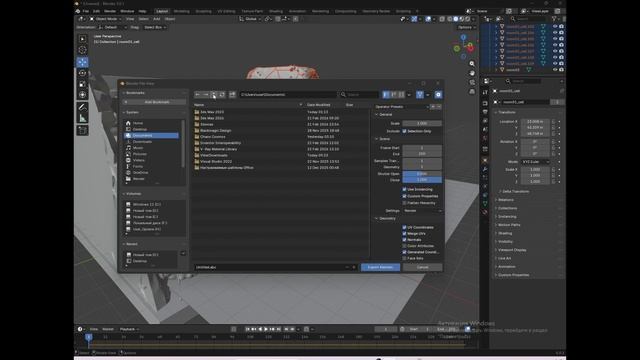The height and width of the screenshot is (360, 640).
Task: Click the viewport pan hand icon
Action: tap(472, 73)
